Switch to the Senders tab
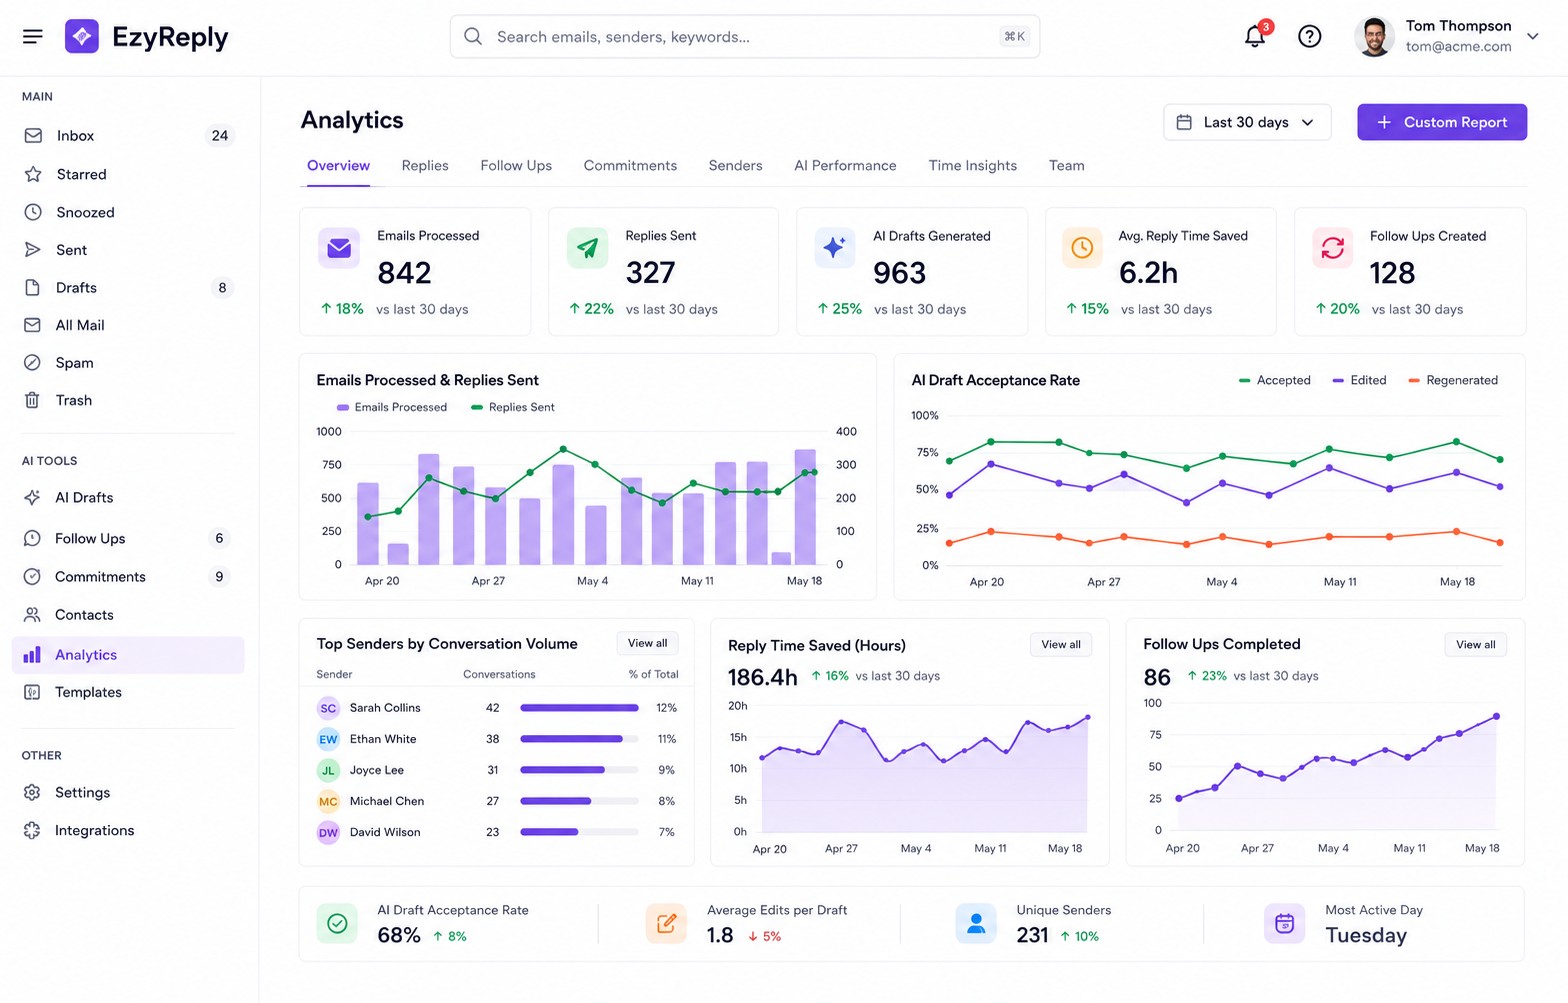1568x1003 pixels. click(x=735, y=166)
